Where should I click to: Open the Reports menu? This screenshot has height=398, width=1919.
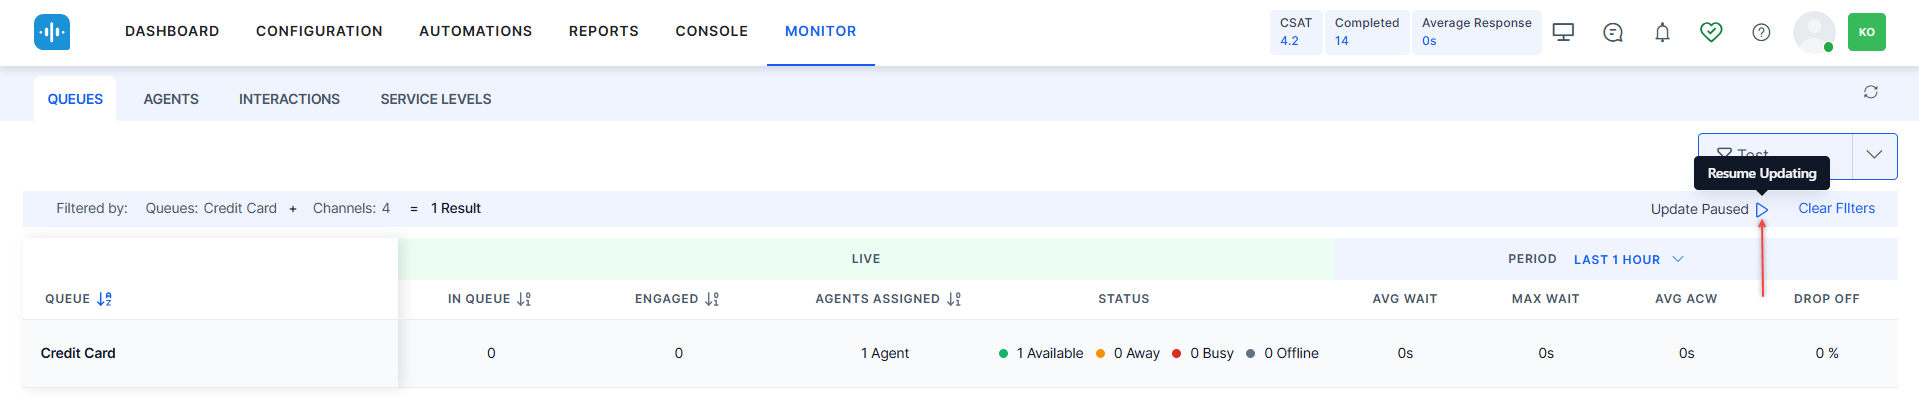[x=604, y=31]
